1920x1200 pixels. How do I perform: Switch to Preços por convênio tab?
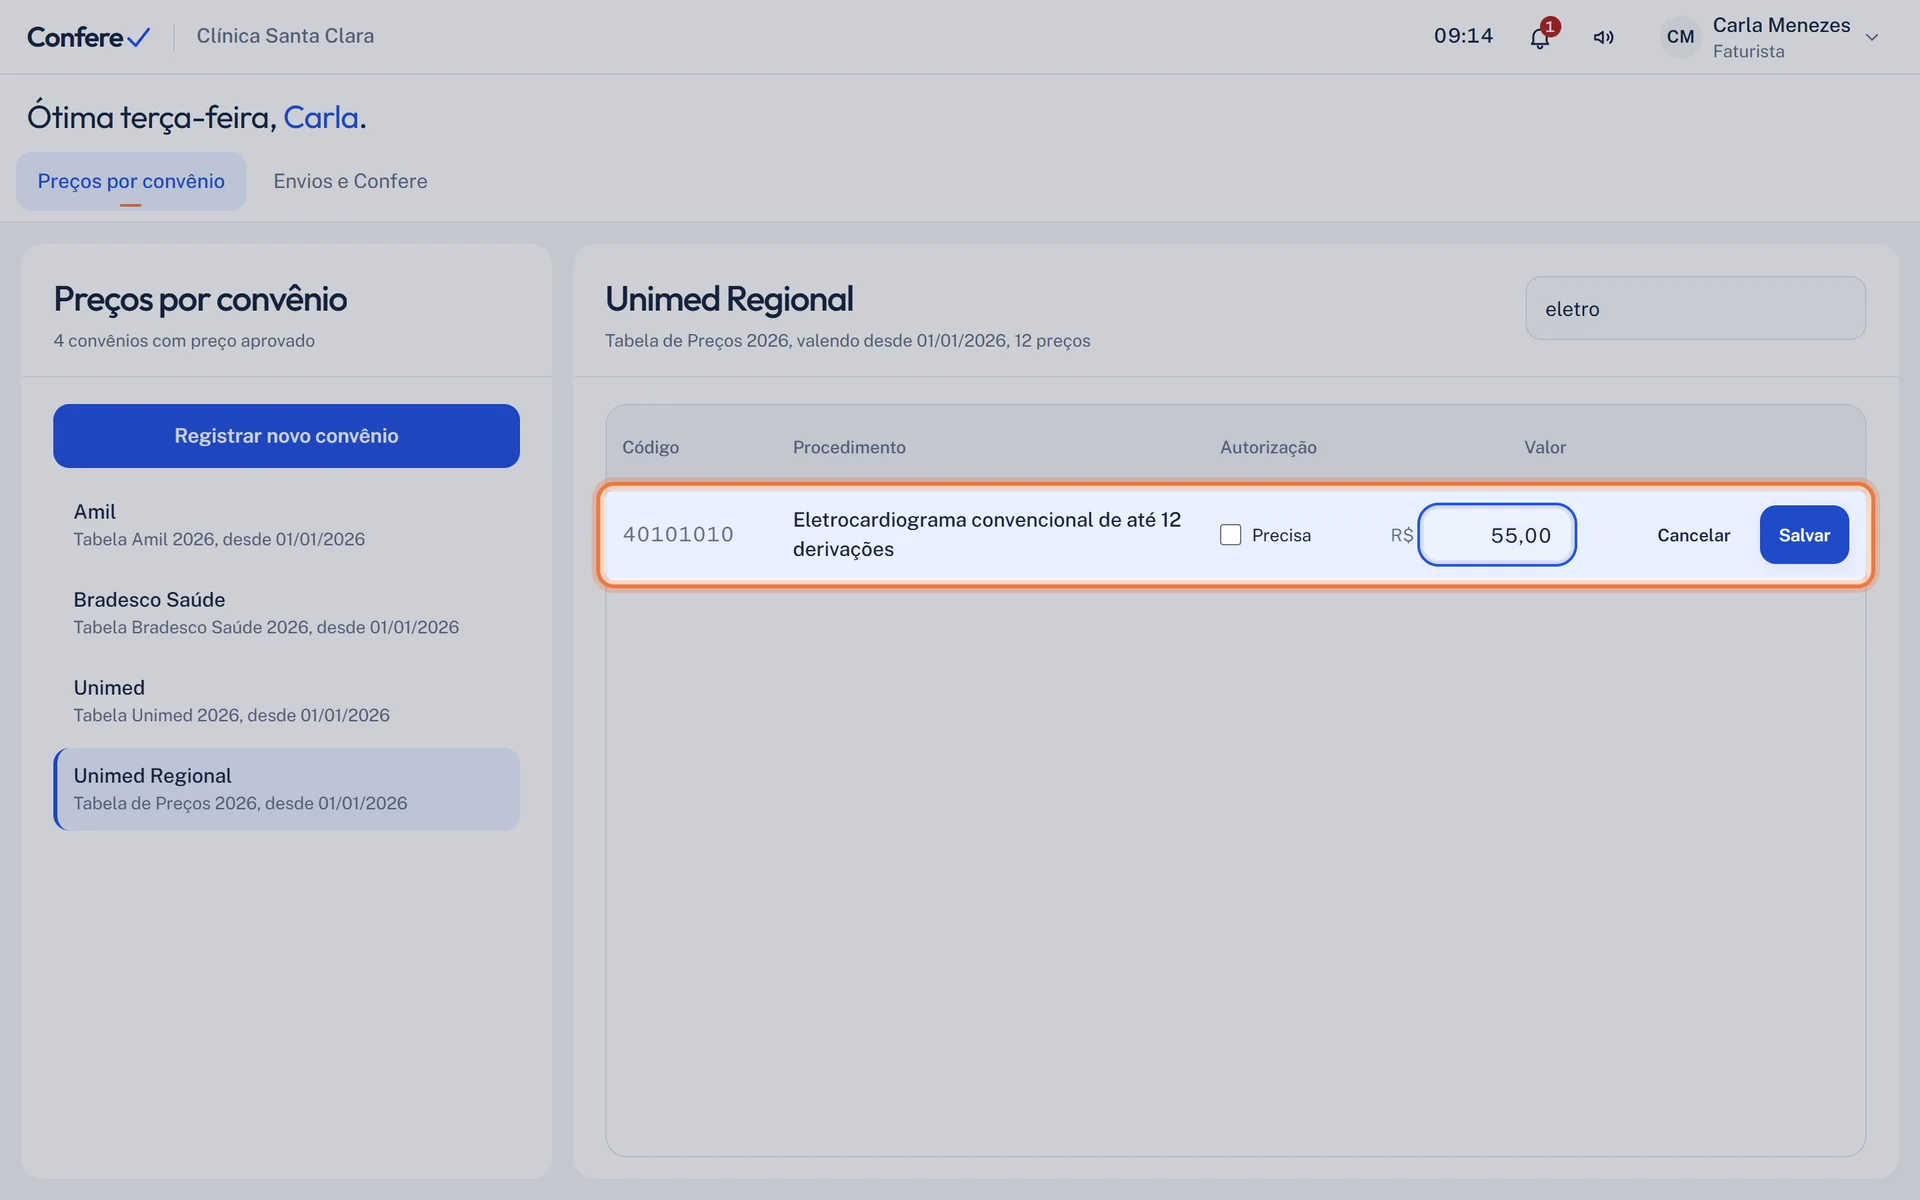(131, 181)
